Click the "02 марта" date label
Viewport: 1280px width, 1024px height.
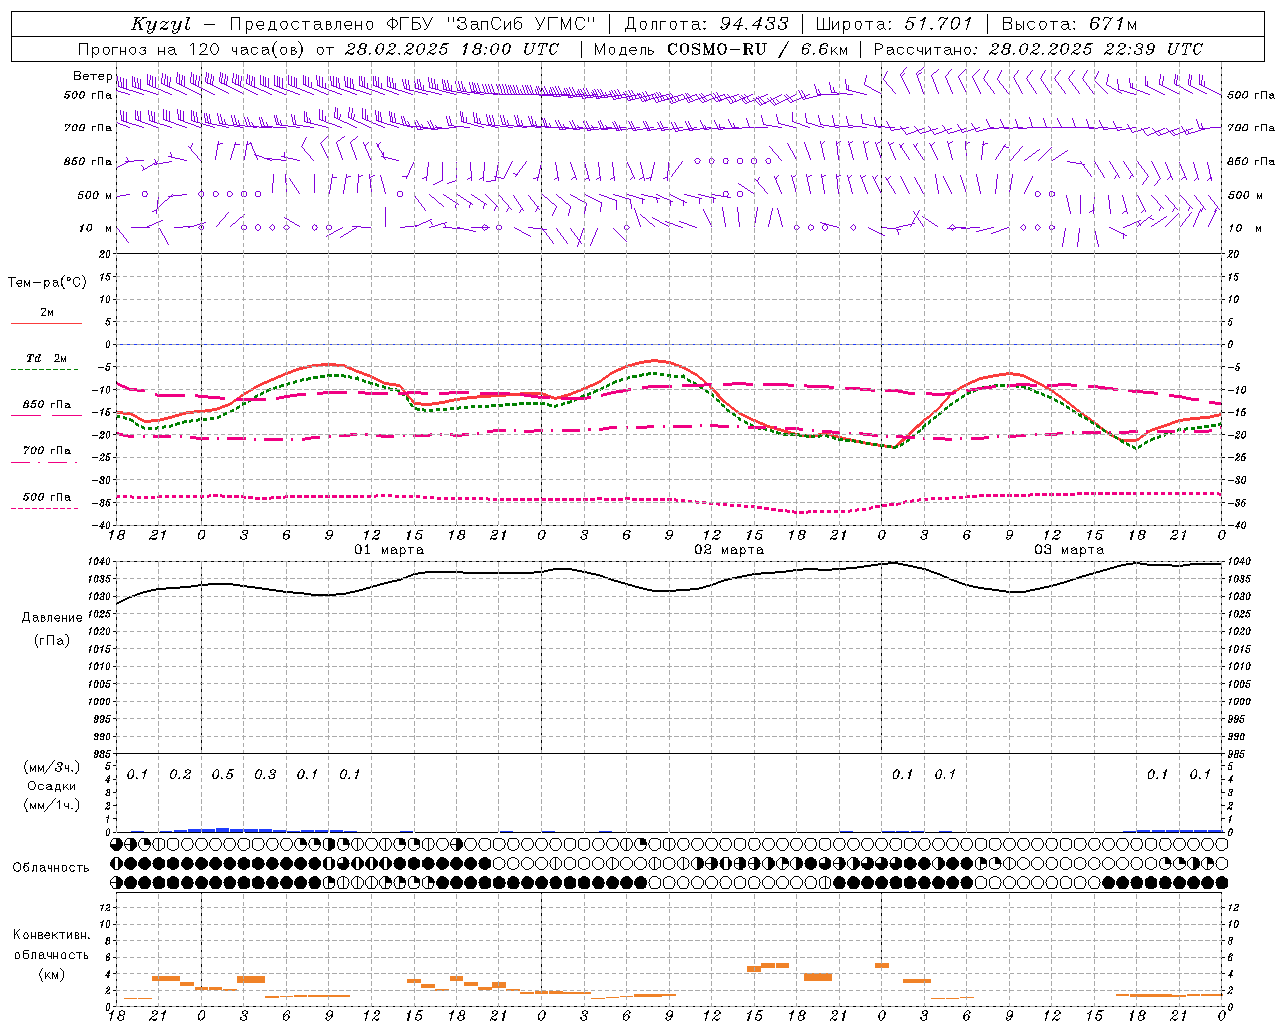729,550
